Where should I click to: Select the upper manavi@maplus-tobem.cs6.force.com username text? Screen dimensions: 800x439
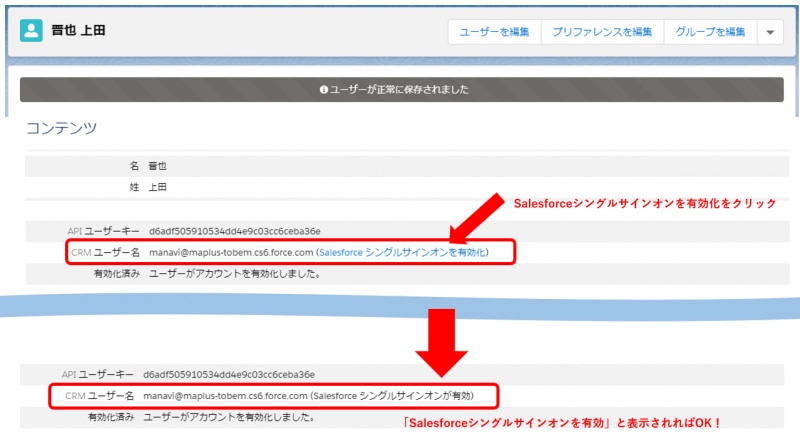(231, 252)
